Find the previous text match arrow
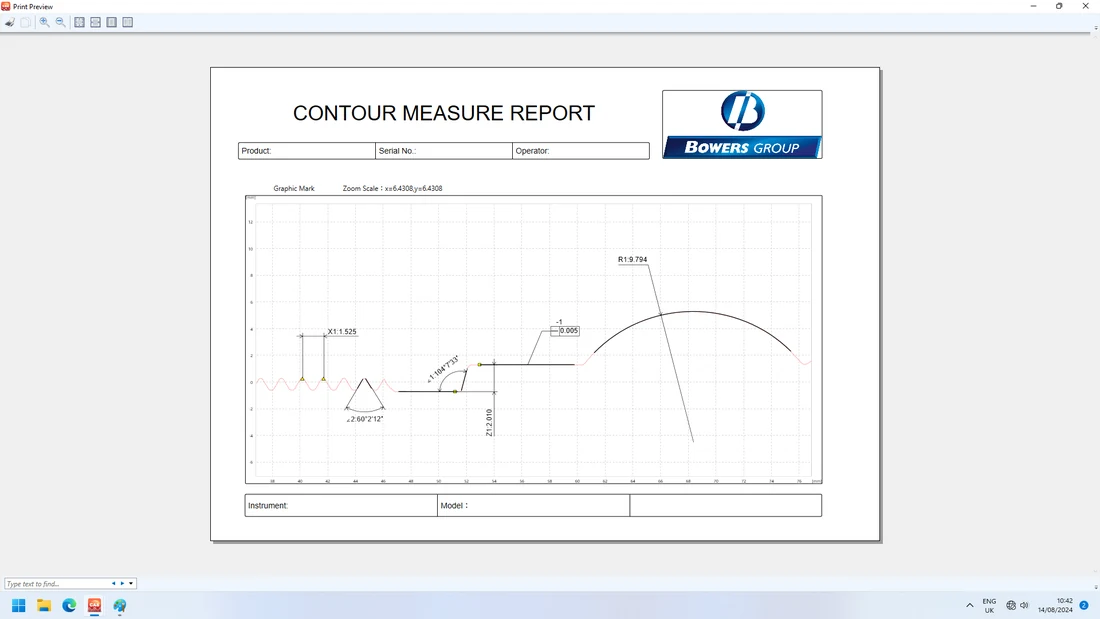The height and width of the screenshot is (619, 1100). coord(114,583)
